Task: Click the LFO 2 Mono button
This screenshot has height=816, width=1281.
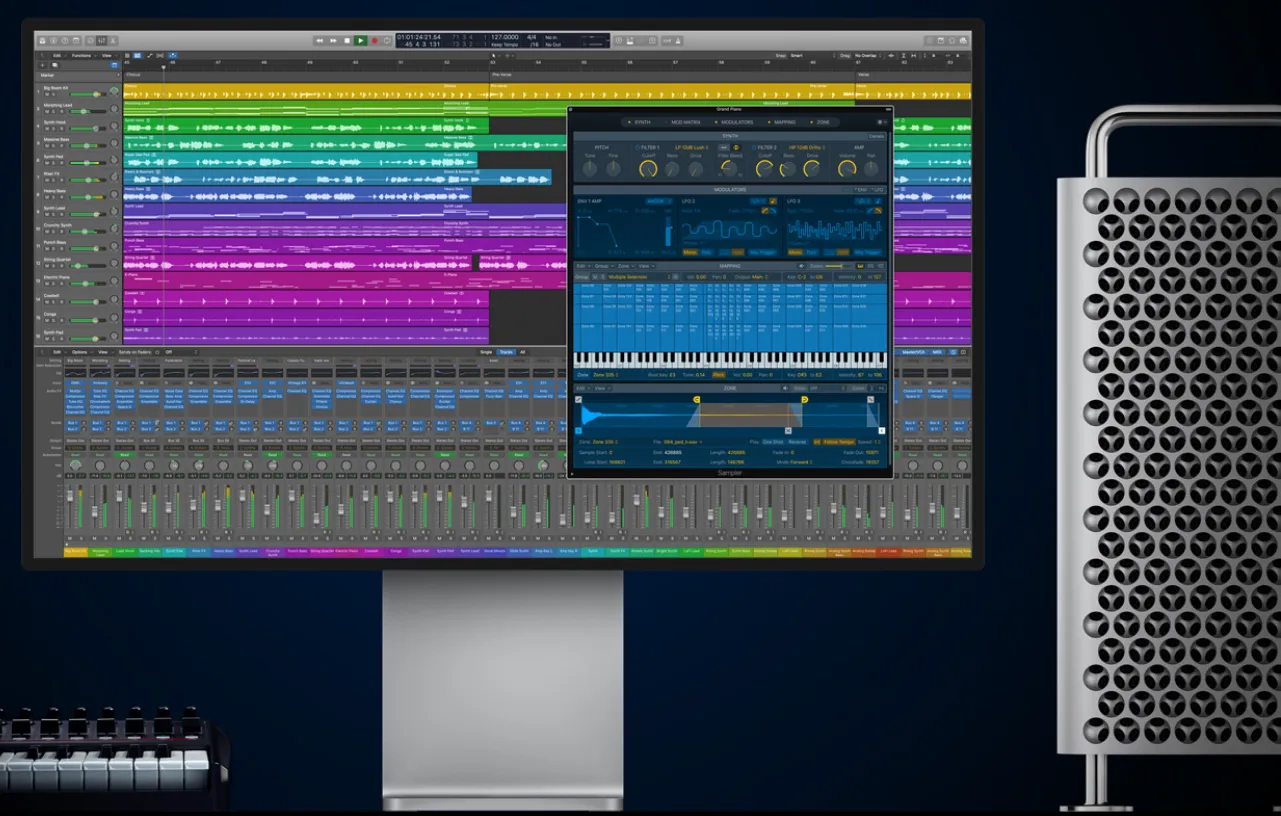Action: [x=690, y=252]
